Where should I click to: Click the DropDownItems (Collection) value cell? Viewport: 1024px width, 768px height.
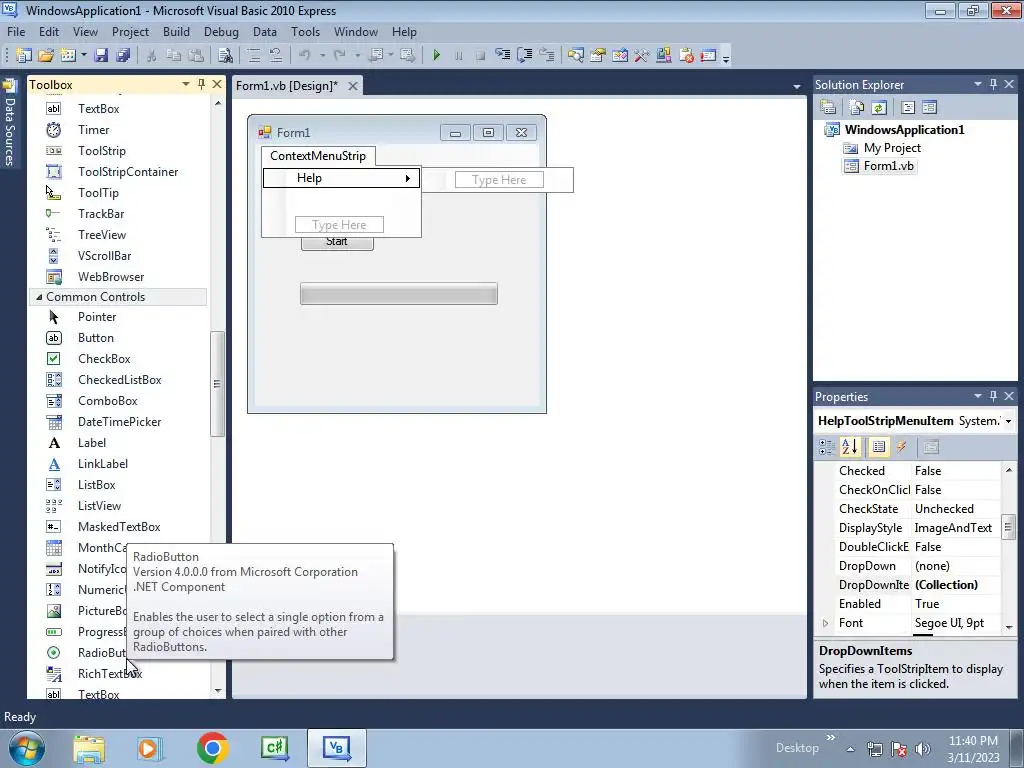[955, 585]
